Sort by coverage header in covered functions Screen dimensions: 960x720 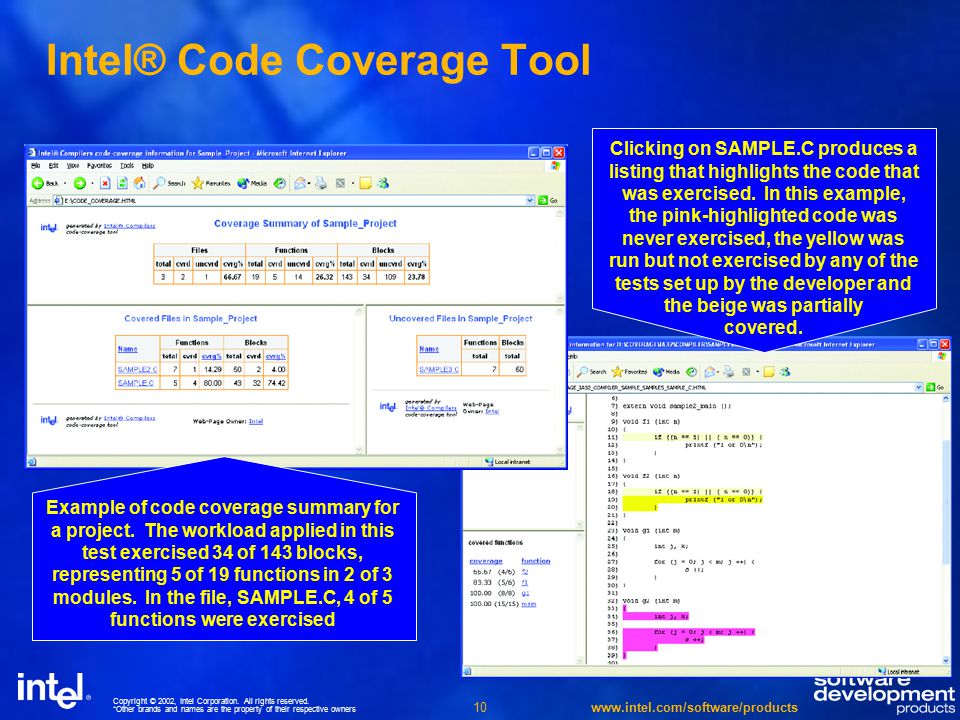pos(486,561)
